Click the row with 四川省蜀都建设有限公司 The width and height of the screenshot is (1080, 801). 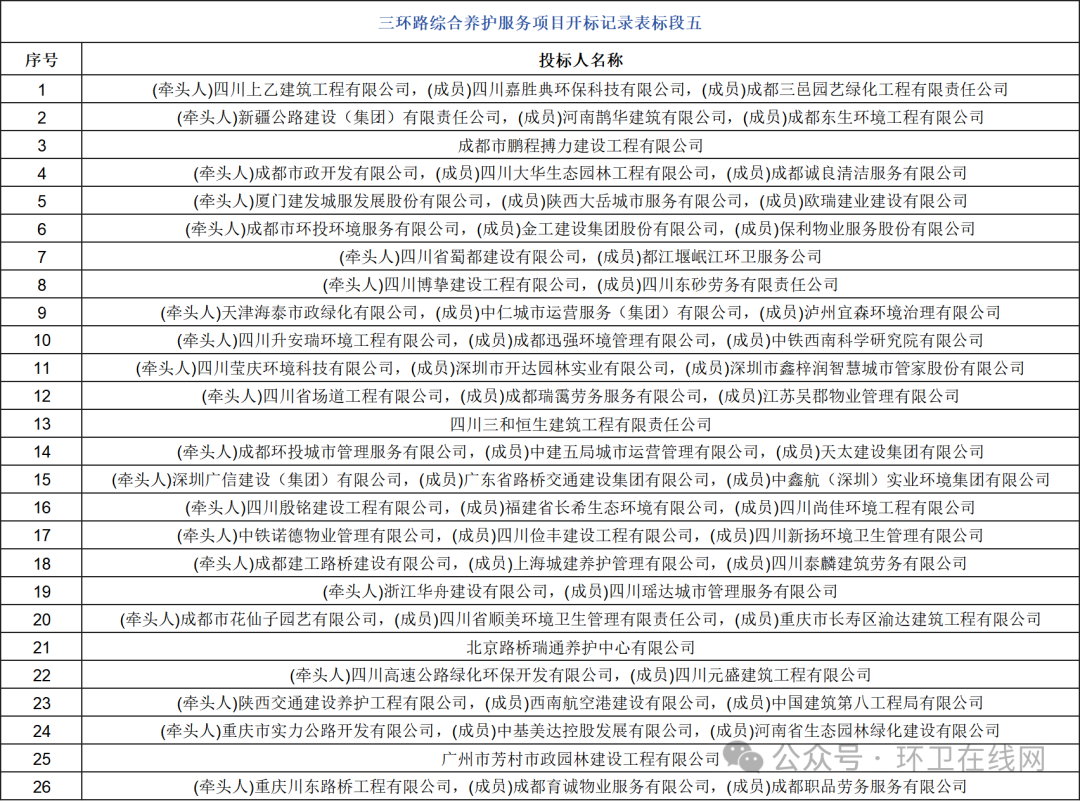point(540,257)
